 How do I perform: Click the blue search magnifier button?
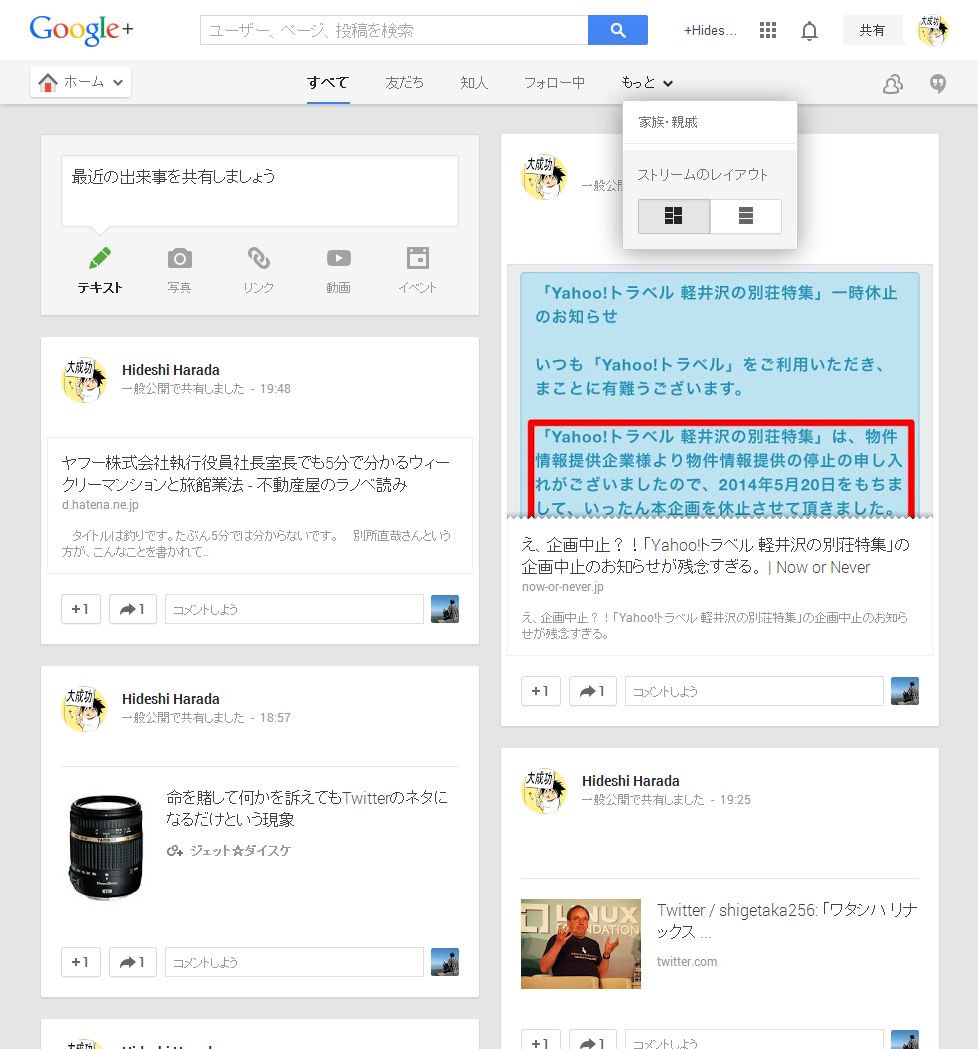(617, 30)
